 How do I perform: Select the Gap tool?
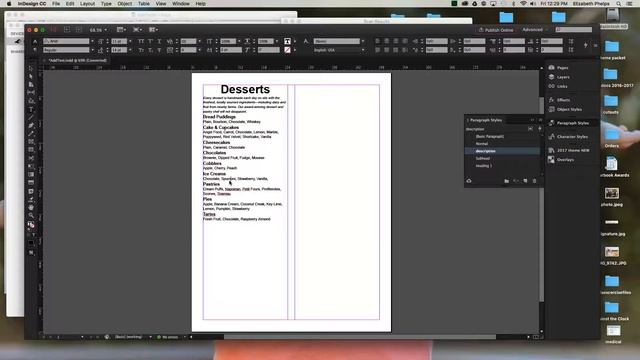click(x=31, y=93)
